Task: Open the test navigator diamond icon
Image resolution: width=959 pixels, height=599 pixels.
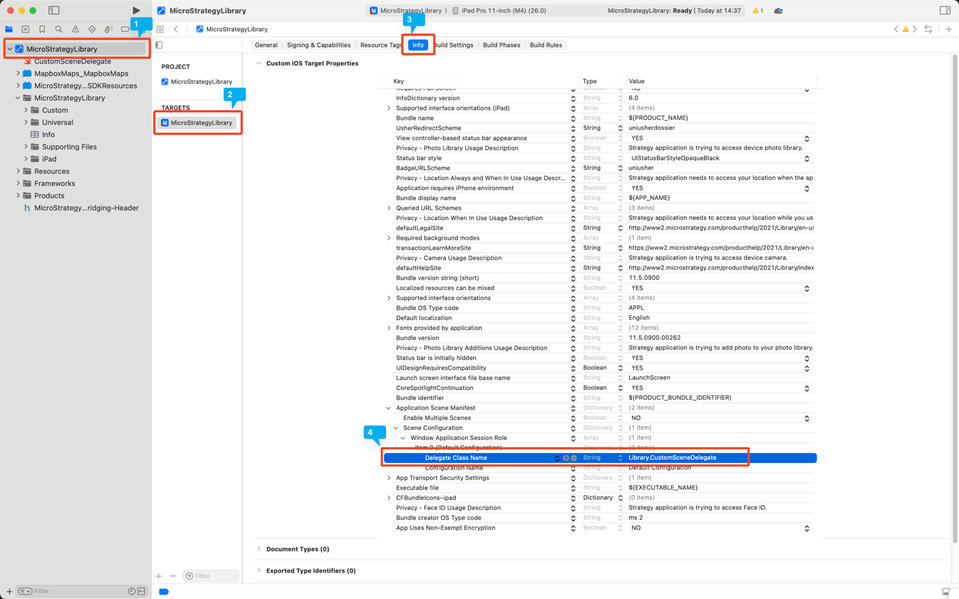Action: pyautogui.click(x=92, y=29)
